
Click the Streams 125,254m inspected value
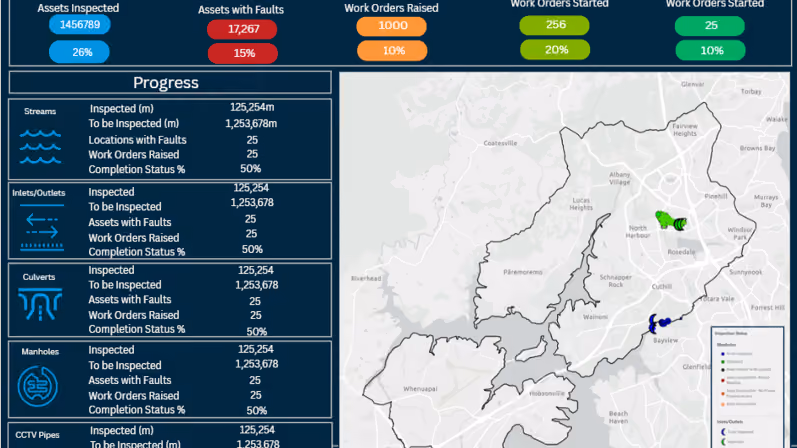click(x=252, y=107)
